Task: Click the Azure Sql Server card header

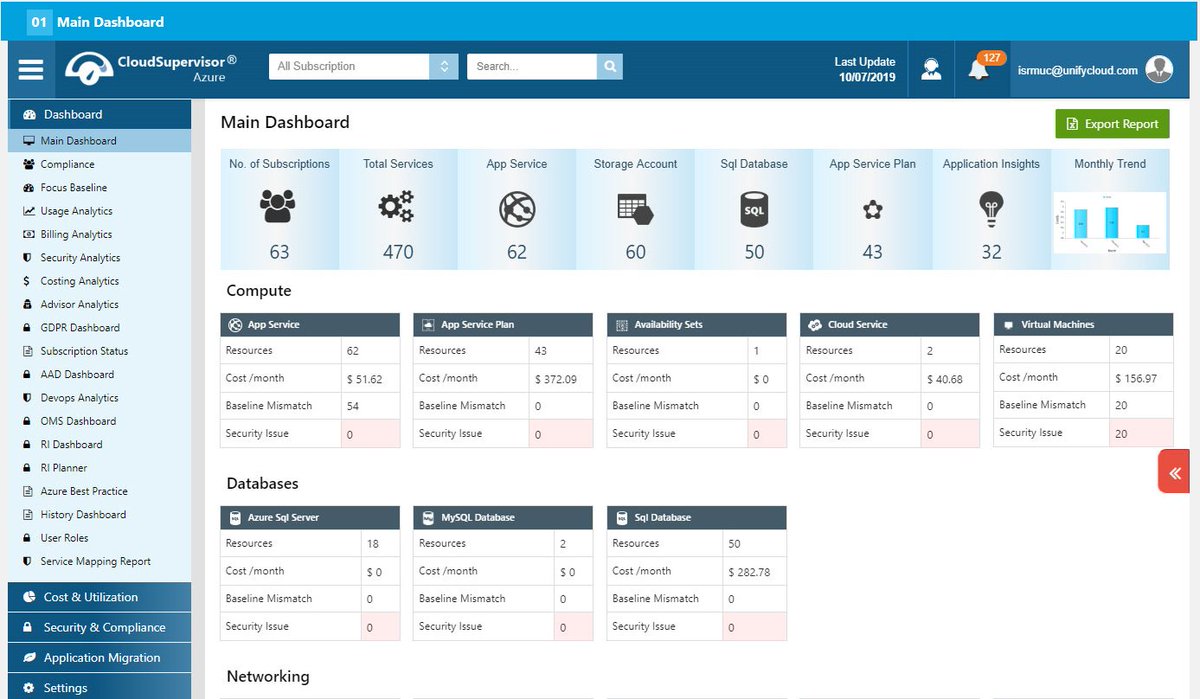Action: click(310, 518)
